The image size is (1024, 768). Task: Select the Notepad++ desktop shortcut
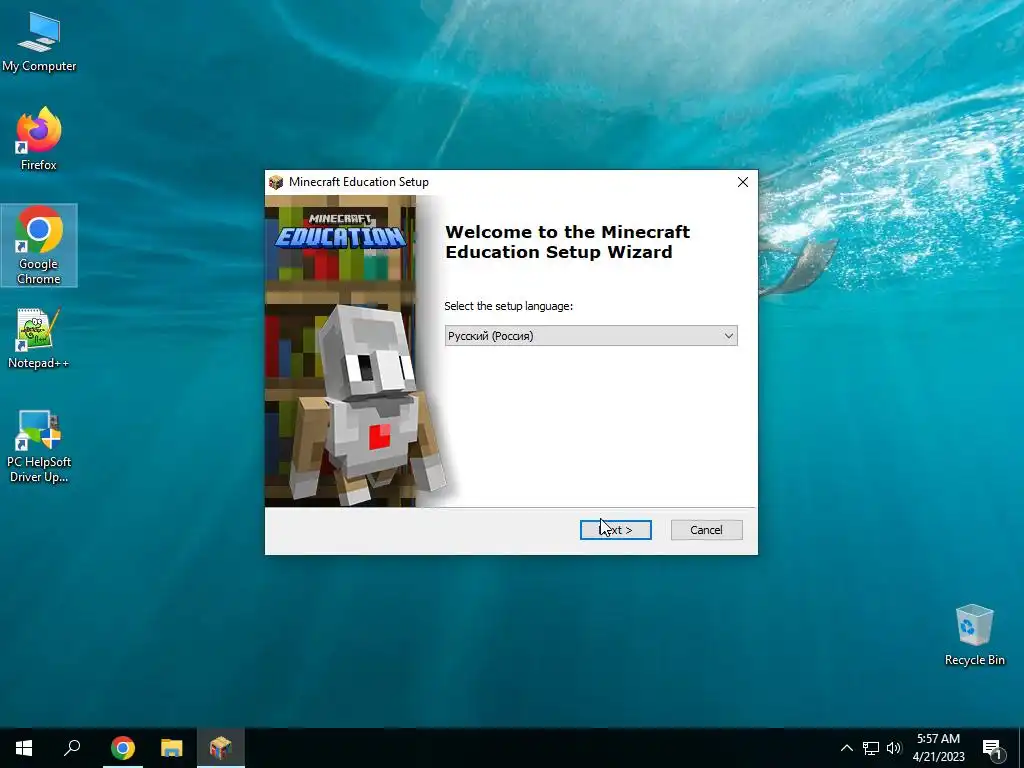(x=39, y=338)
